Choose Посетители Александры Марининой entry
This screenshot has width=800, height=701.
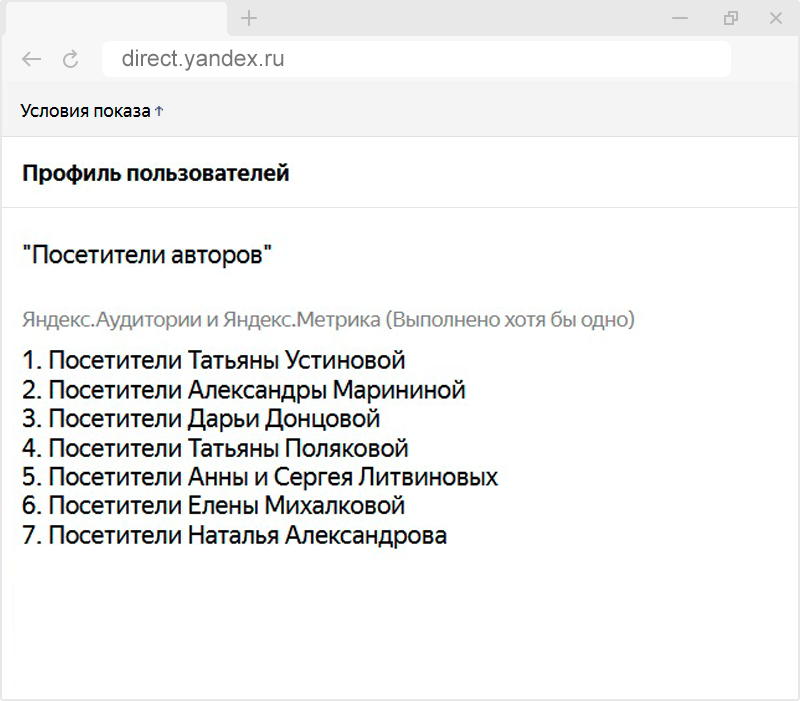coord(243,389)
